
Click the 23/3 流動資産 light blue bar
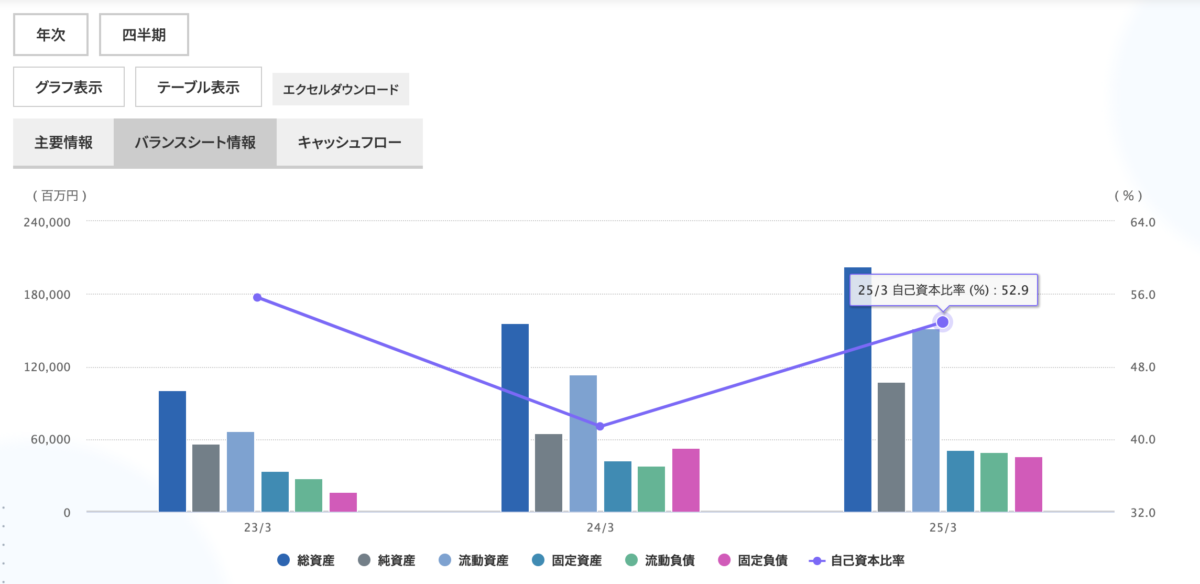point(240,472)
